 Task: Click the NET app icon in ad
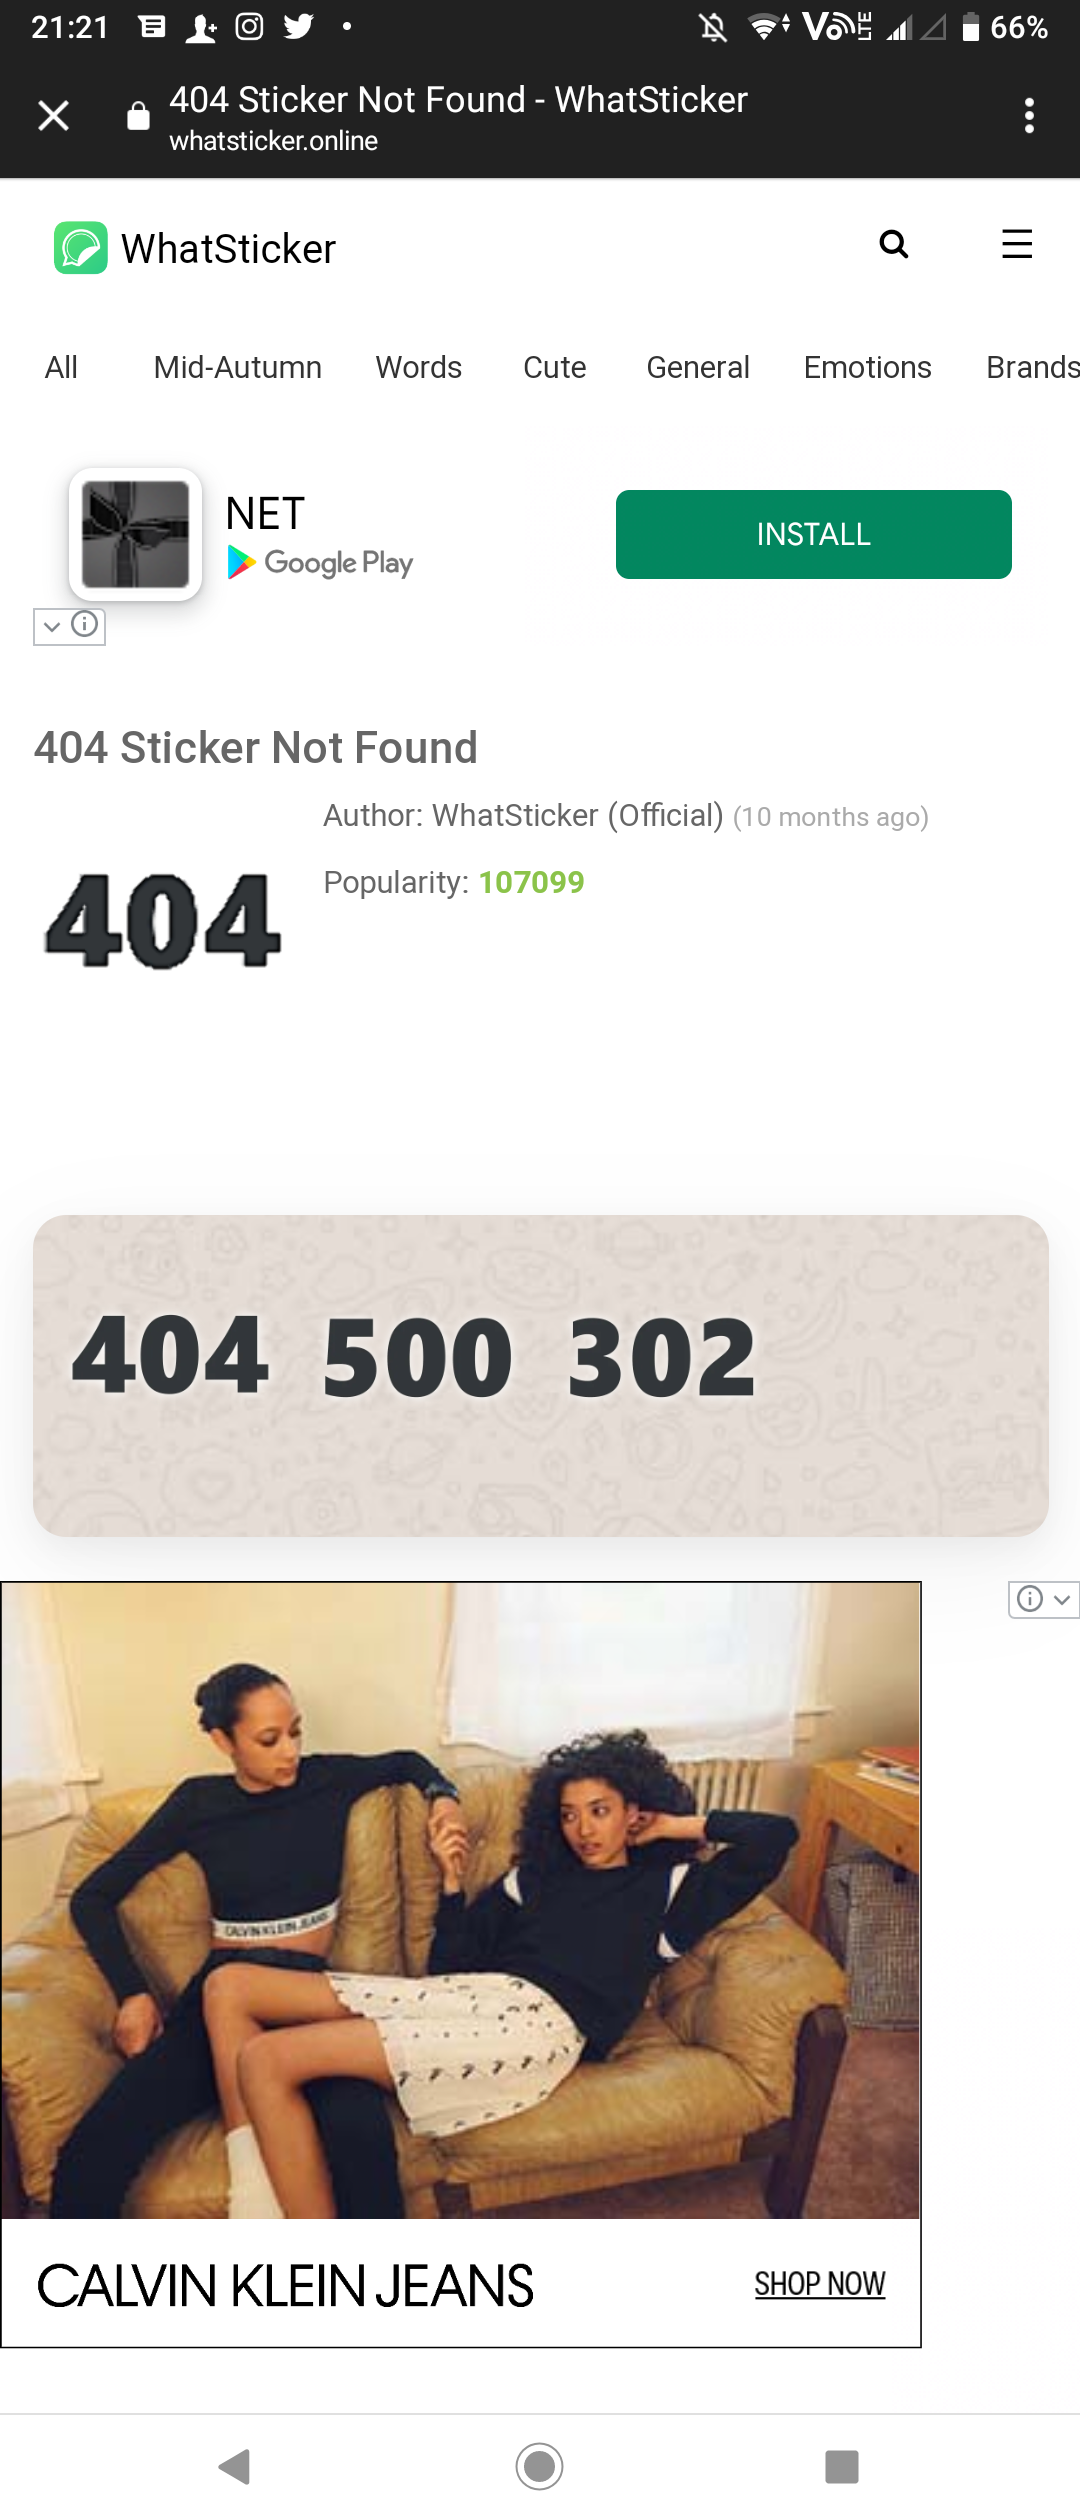(x=135, y=534)
